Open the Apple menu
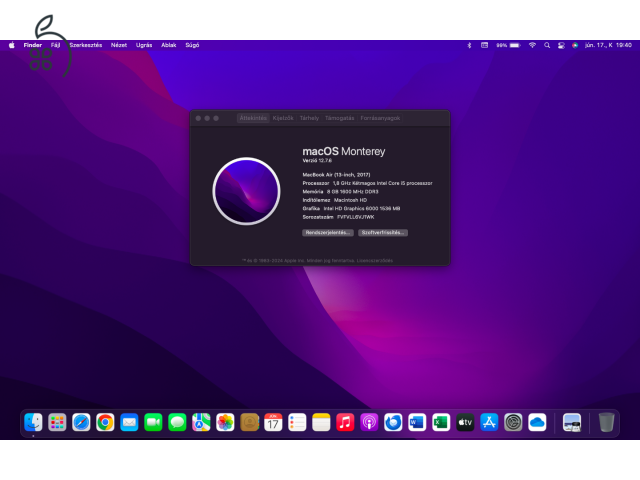Viewport: 640px width, 480px height. click(11, 45)
